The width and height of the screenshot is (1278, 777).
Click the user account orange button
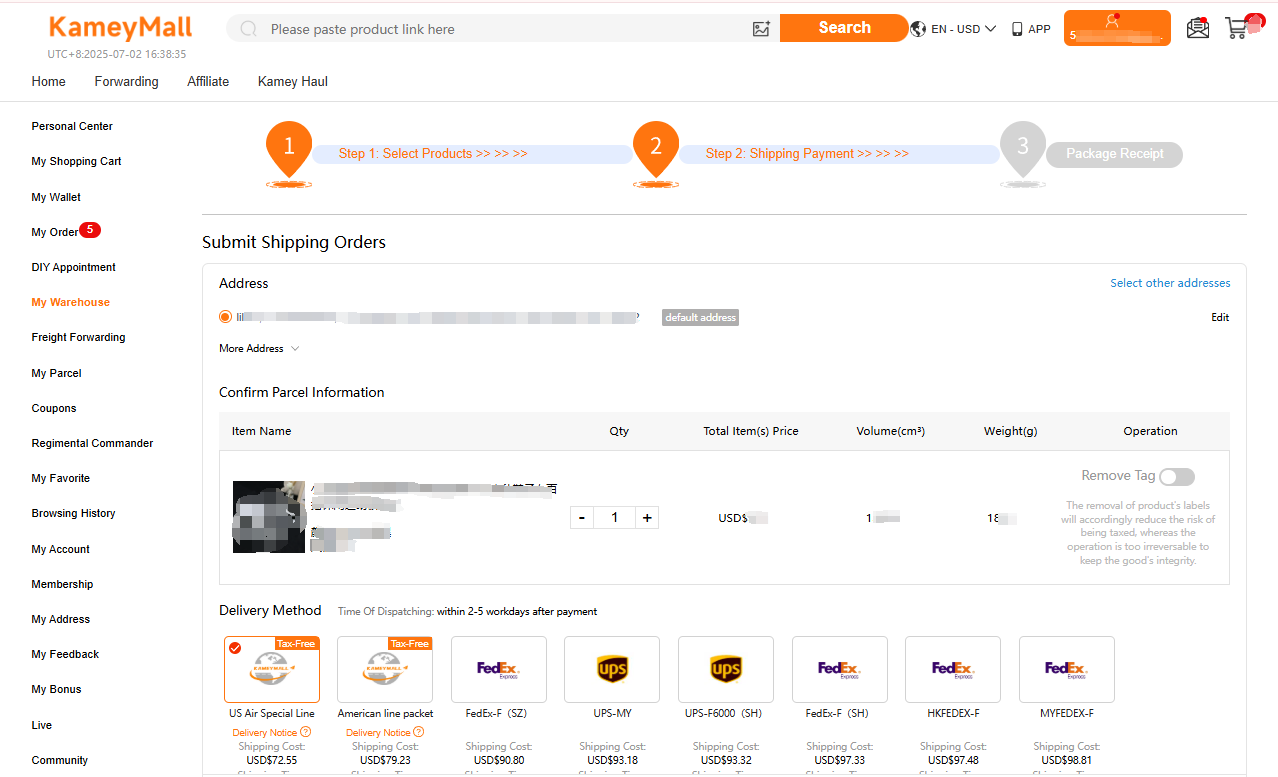pos(1117,28)
